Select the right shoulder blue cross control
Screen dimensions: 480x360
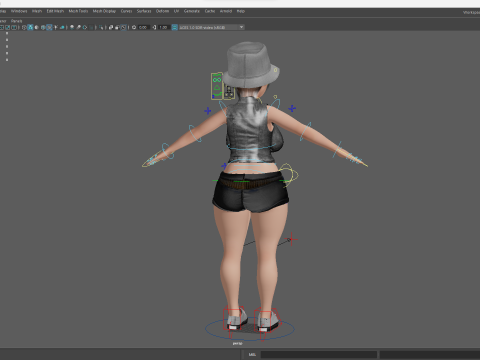[x=292, y=108]
